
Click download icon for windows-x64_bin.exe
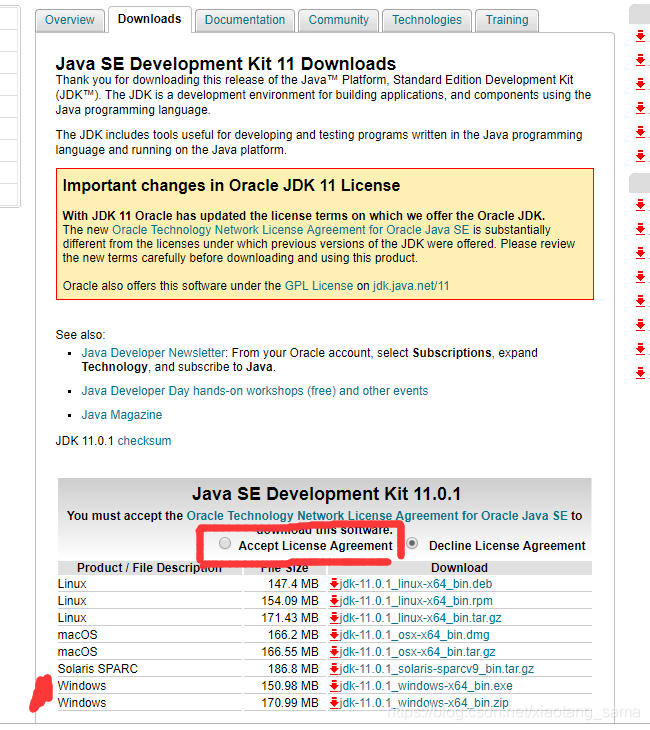point(334,686)
